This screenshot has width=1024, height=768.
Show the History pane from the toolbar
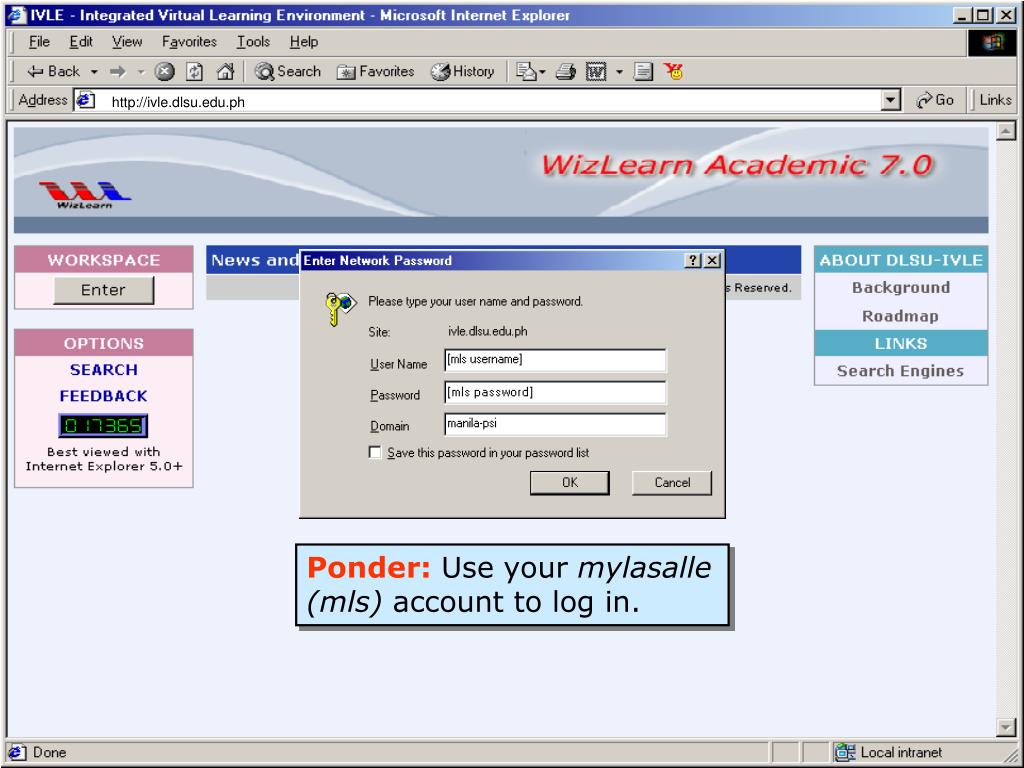pos(462,71)
